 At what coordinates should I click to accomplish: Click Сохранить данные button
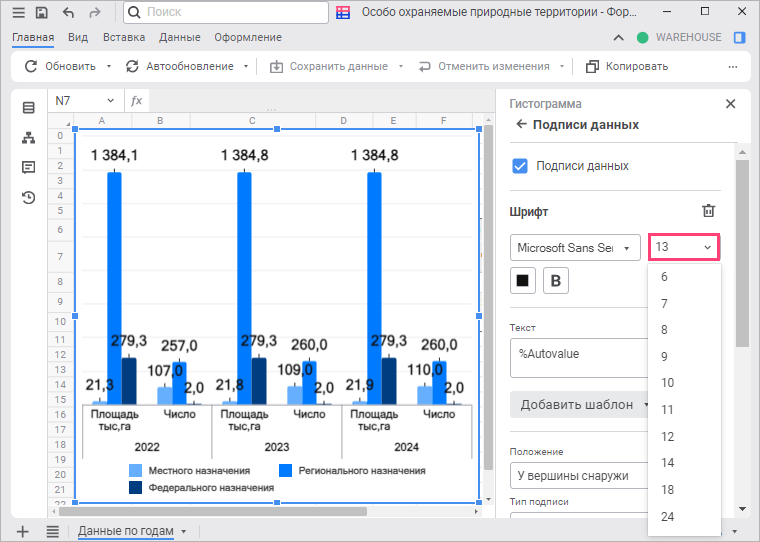click(329, 66)
